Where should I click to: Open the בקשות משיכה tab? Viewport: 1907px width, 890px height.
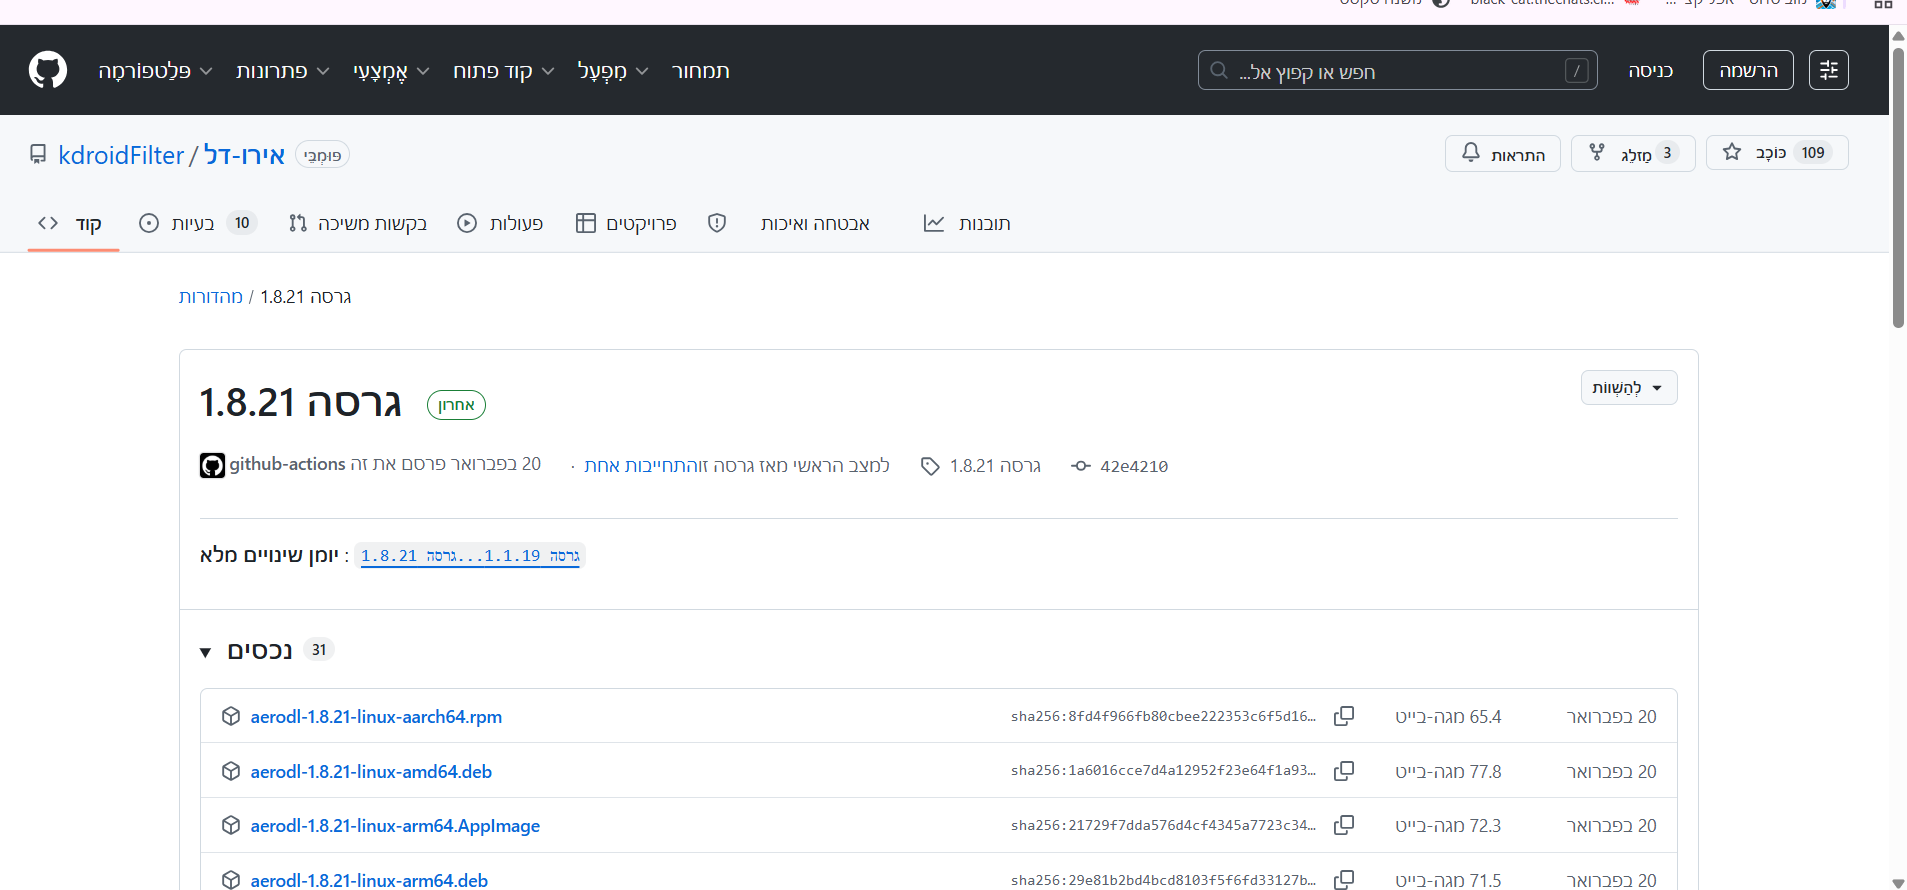pyautogui.click(x=358, y=223)
